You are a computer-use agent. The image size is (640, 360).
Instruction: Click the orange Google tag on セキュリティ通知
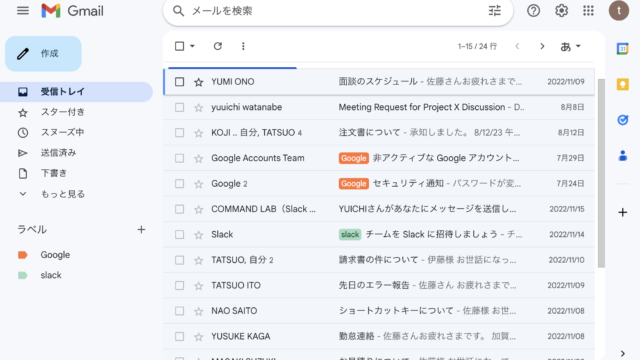[x=353, y=184]
